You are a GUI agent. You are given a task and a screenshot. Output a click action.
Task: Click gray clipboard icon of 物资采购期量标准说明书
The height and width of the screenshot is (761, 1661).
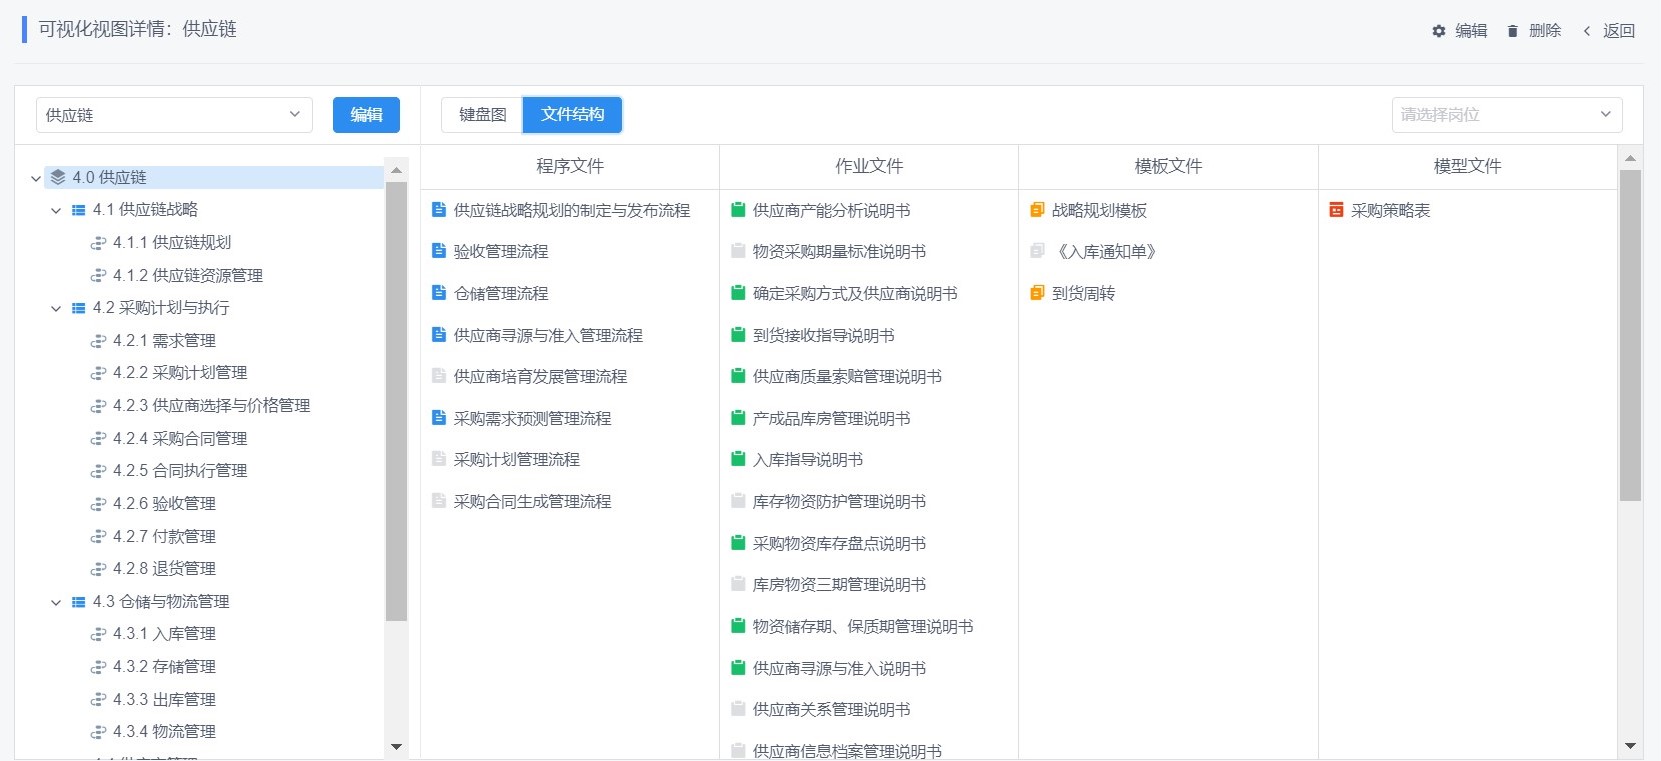tap(738, 251)
